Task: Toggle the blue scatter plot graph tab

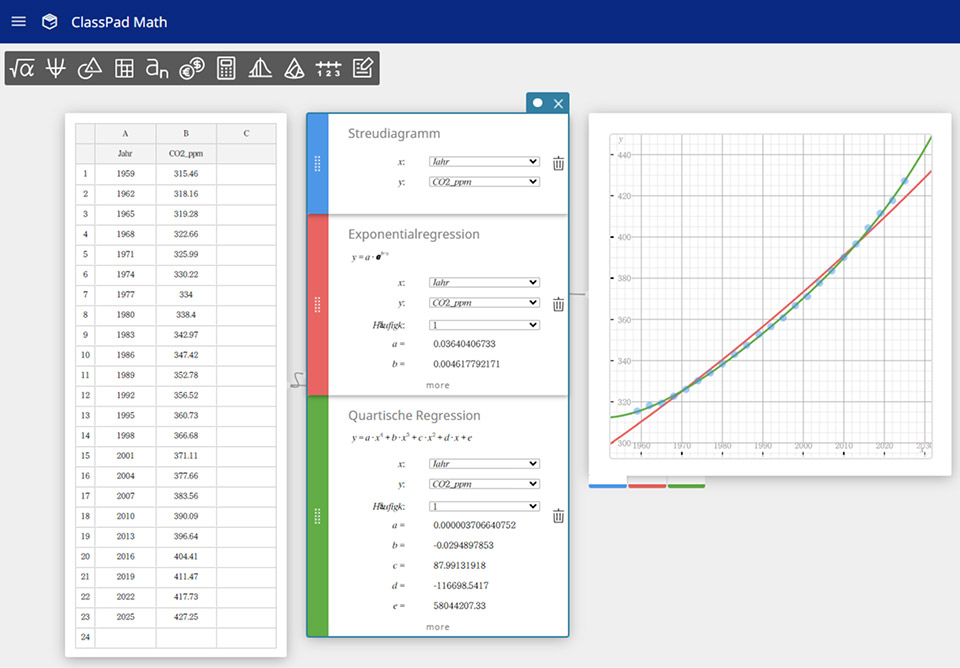Action: coord(608,486)
